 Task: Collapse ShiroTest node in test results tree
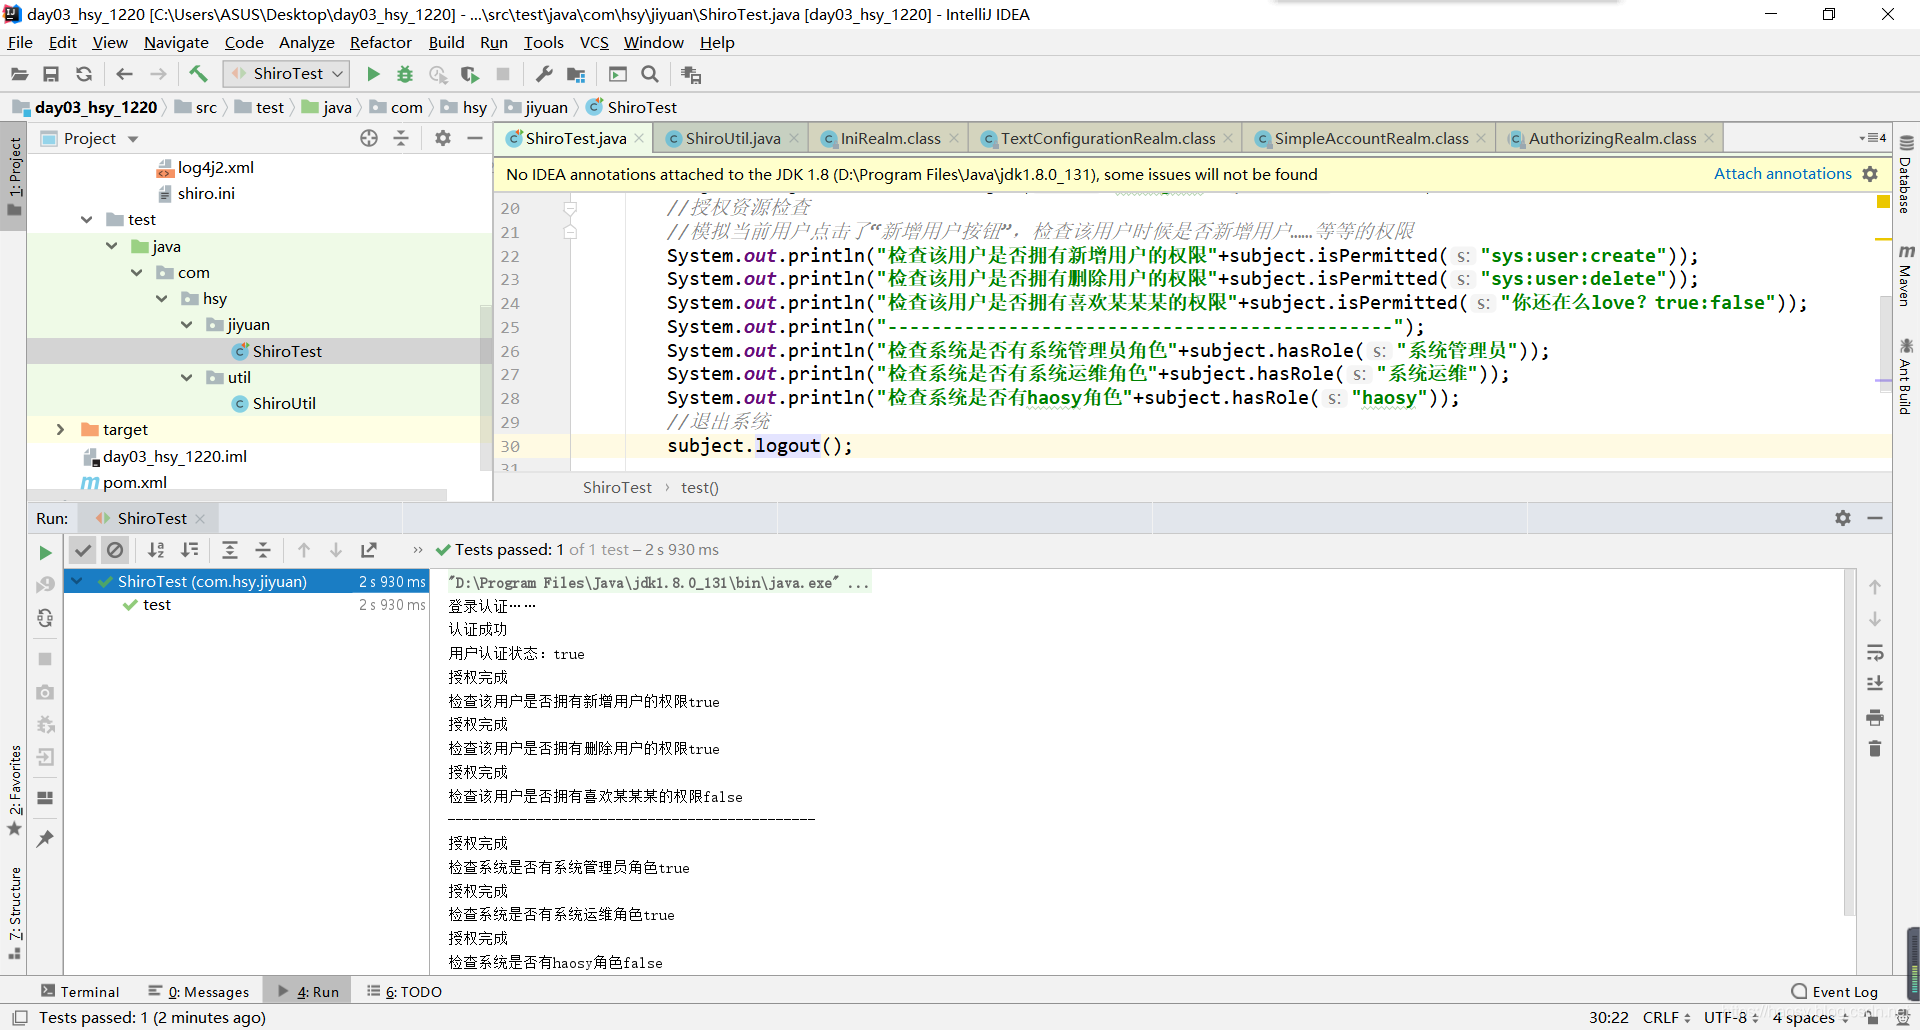[x=77, y=581]
